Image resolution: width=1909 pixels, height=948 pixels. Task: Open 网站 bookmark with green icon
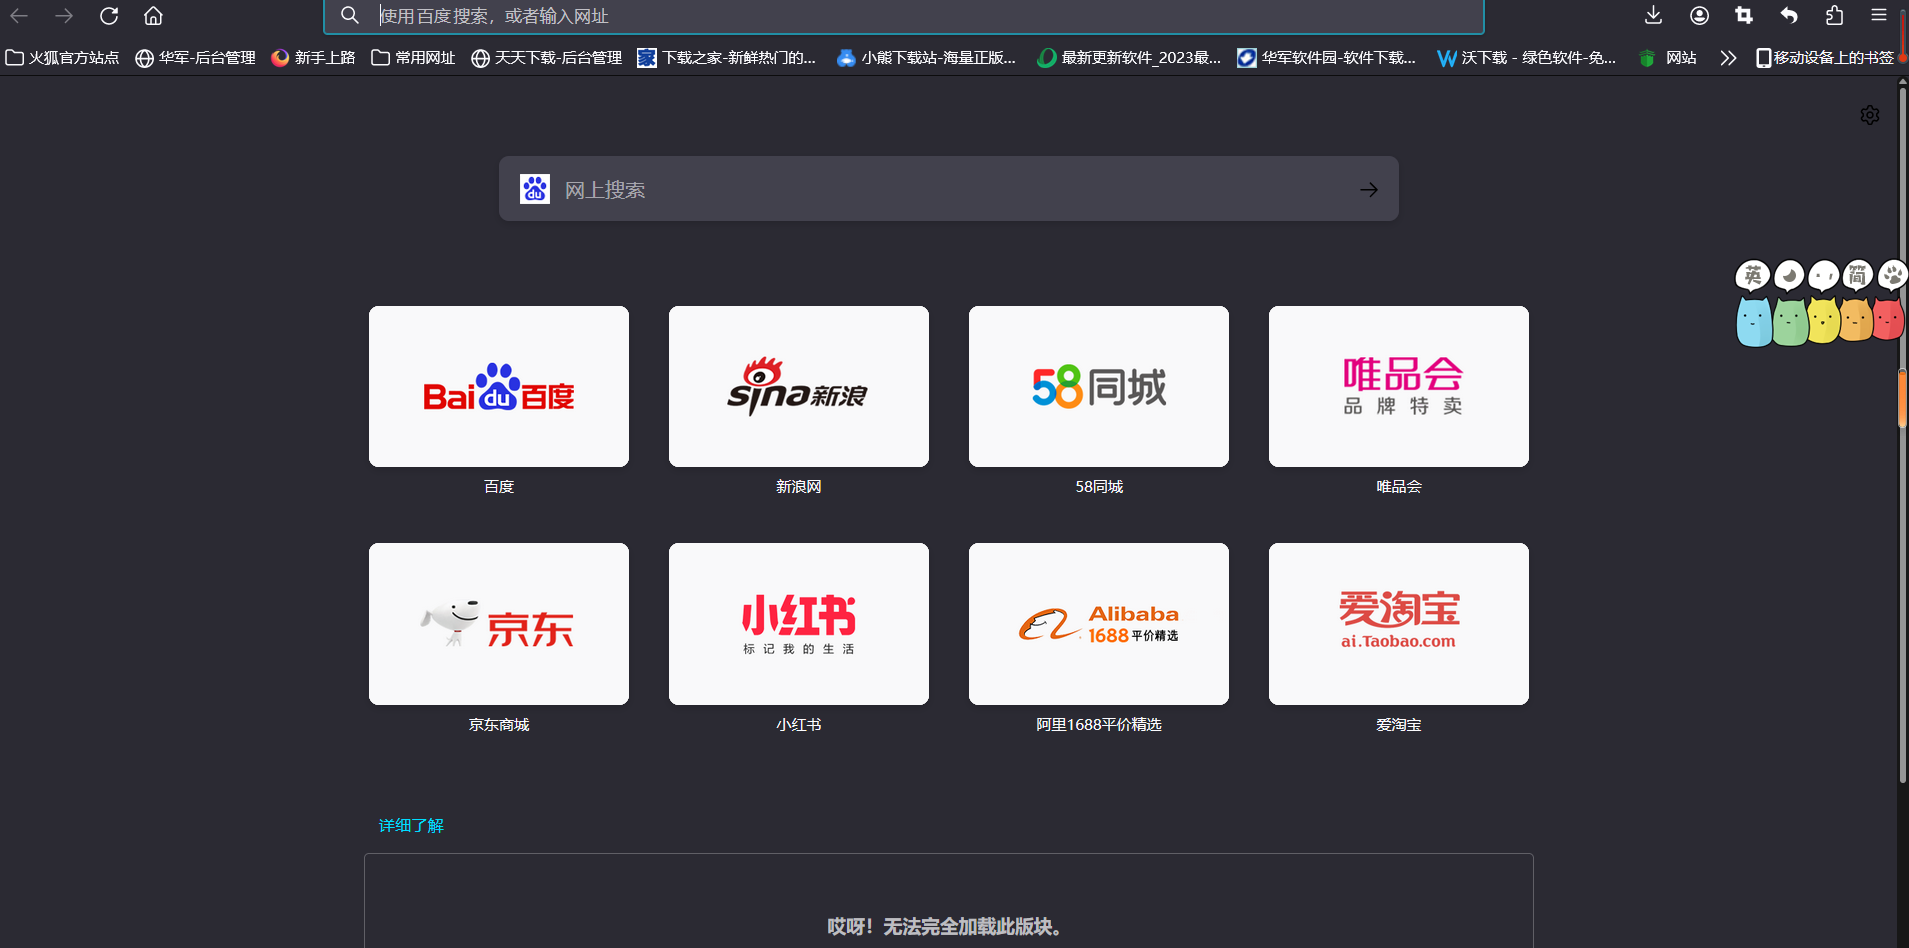[1667, 58]
